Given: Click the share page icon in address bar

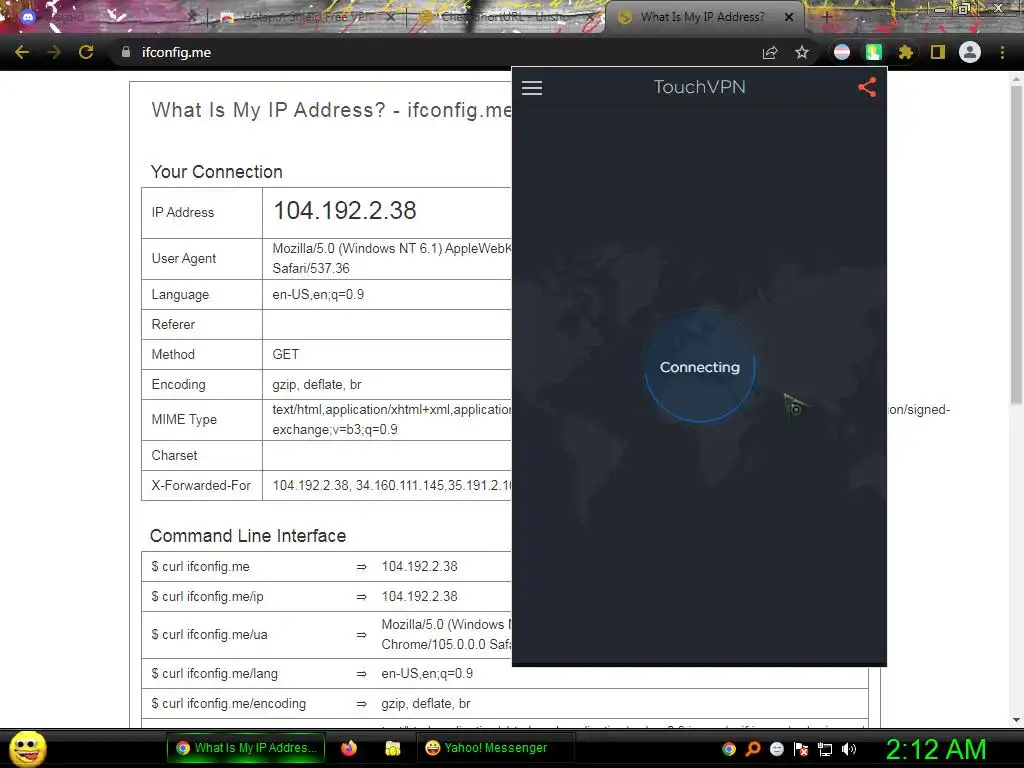Looking at the screenshot, I should pyautogui.click(x=770, y=52).
